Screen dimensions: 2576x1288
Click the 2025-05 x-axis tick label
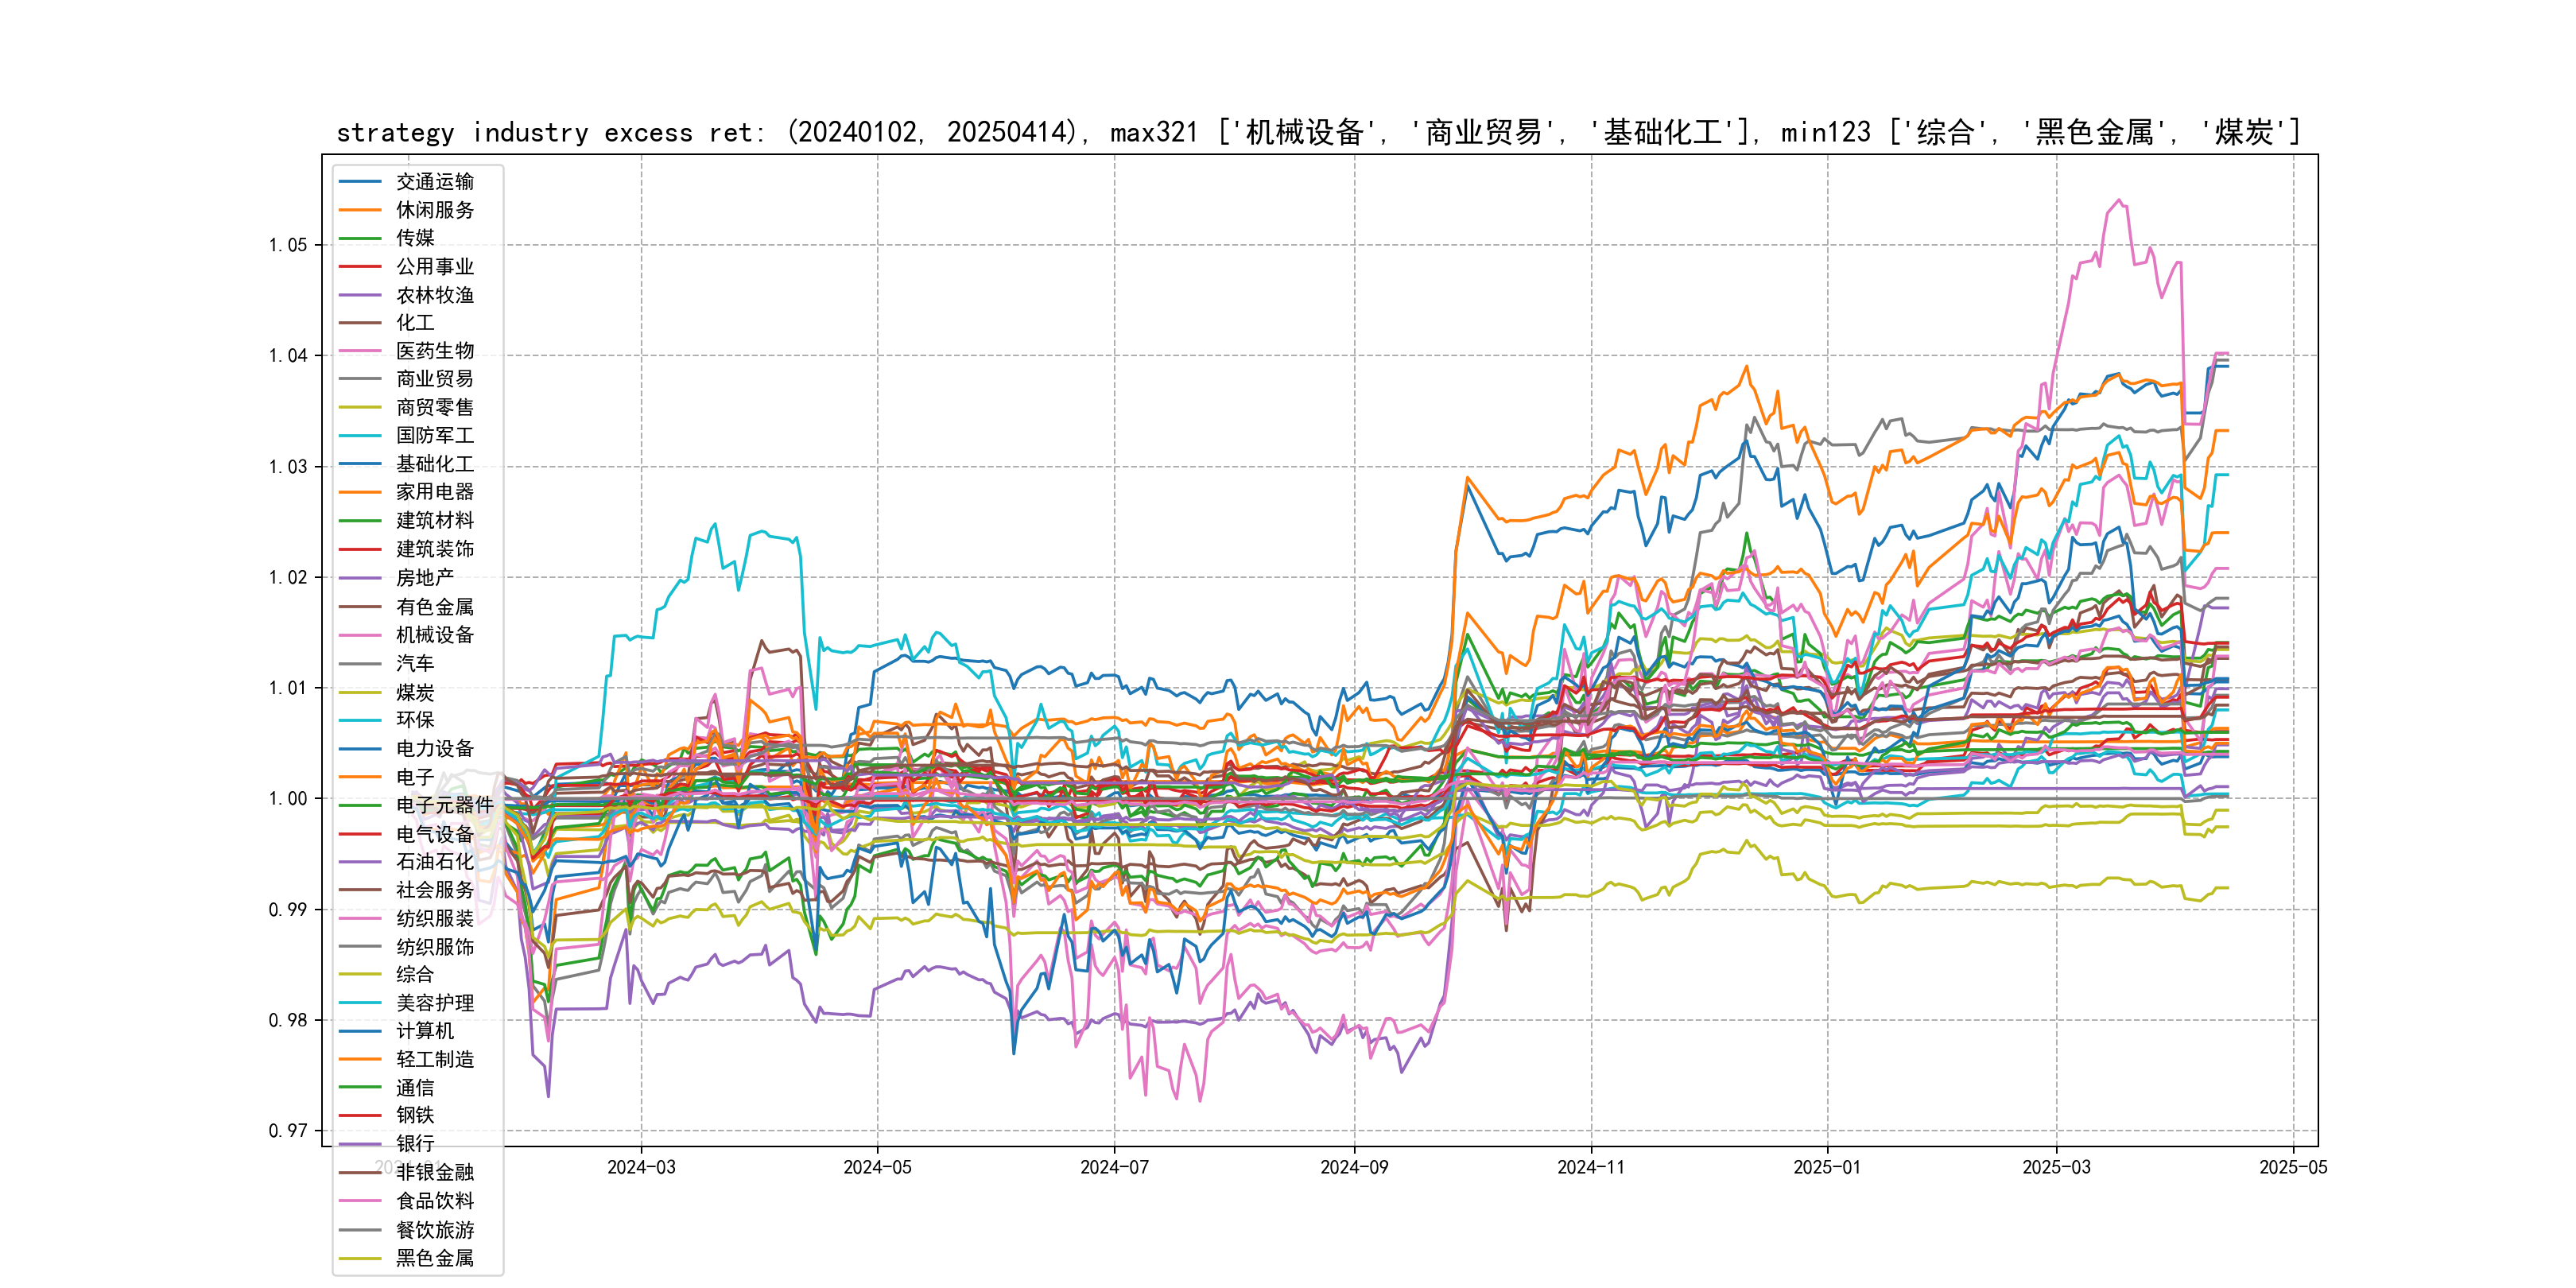[x=2292, y=1167]
